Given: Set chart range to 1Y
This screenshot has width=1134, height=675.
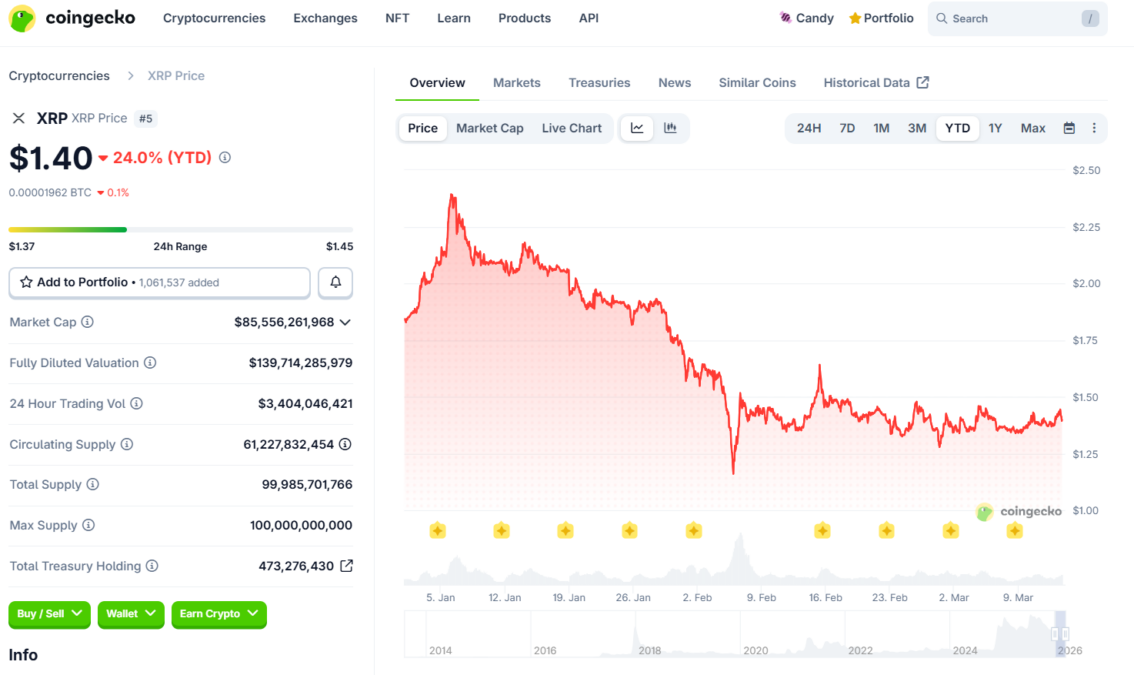Looking at the screenshot, I should pos(995,128).
